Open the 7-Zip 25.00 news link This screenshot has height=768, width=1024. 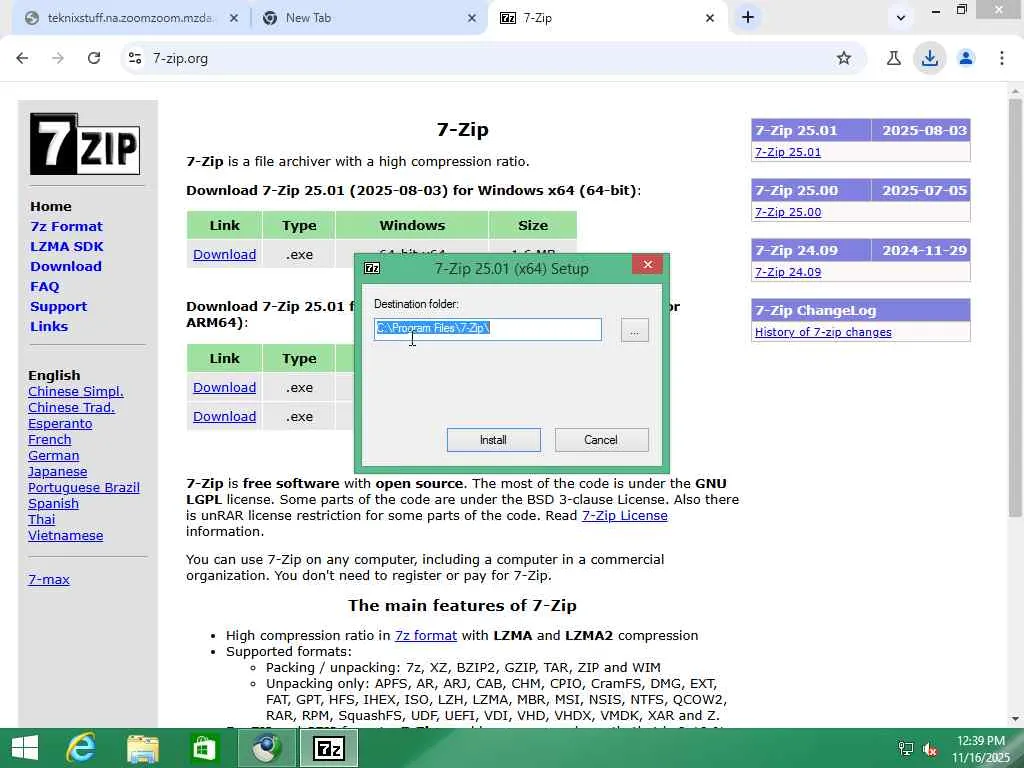coord(788,212)
